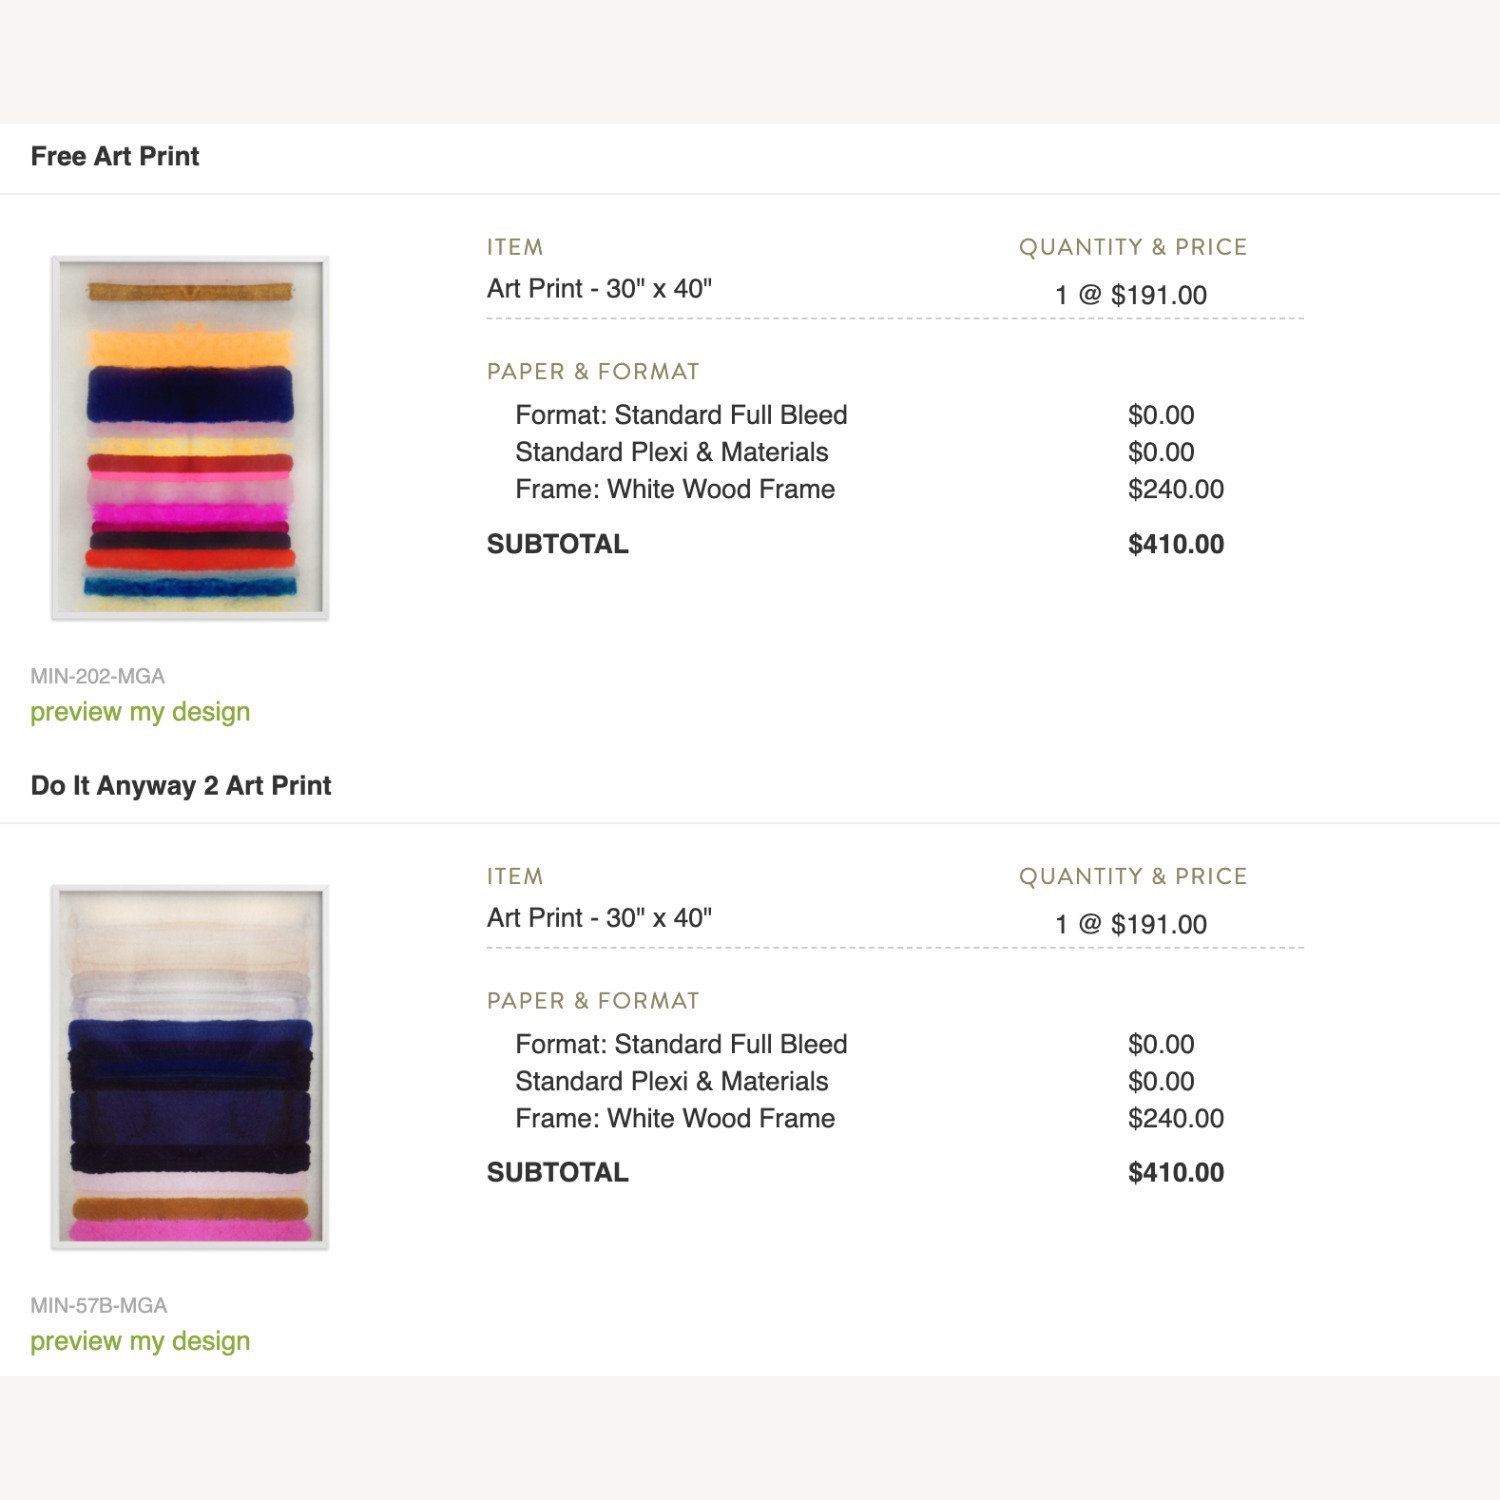Click preview my design under MIN-57B-MGA
Viewport: 1500px width, 1500px height.
click(x=140, y=1341)
